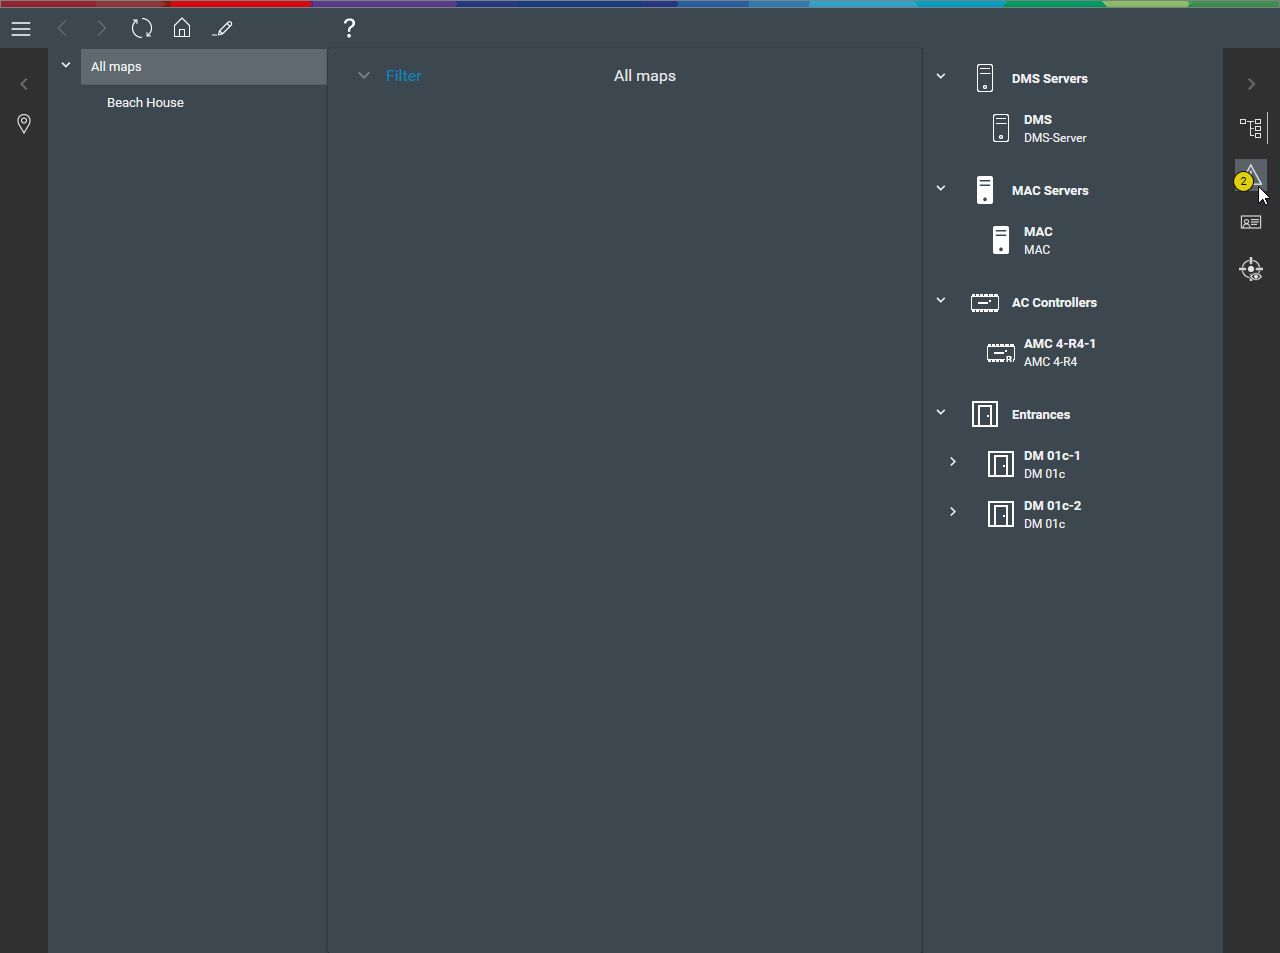This screenshot has width=1280, height=953.
Task: Open the hamburger main menu
Action: (21, 29)
